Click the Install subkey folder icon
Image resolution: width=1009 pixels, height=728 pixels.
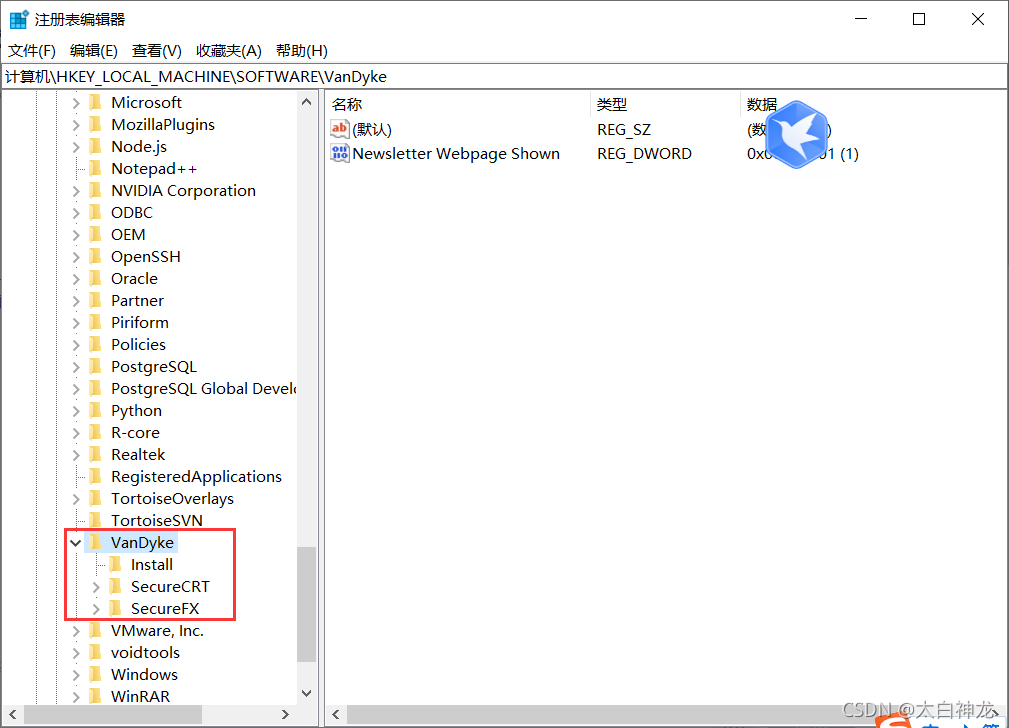pyautogui.click(x=116, y=565)
